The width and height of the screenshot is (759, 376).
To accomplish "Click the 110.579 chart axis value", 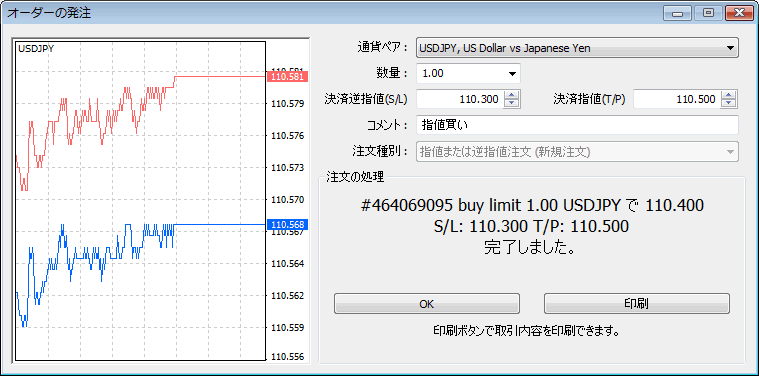I will [288, 104].
